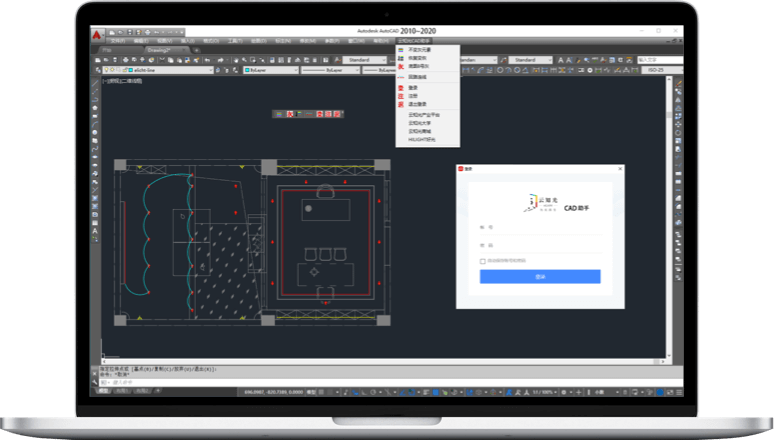Open the ByLayer color dropdown

[x=270, y=71]
